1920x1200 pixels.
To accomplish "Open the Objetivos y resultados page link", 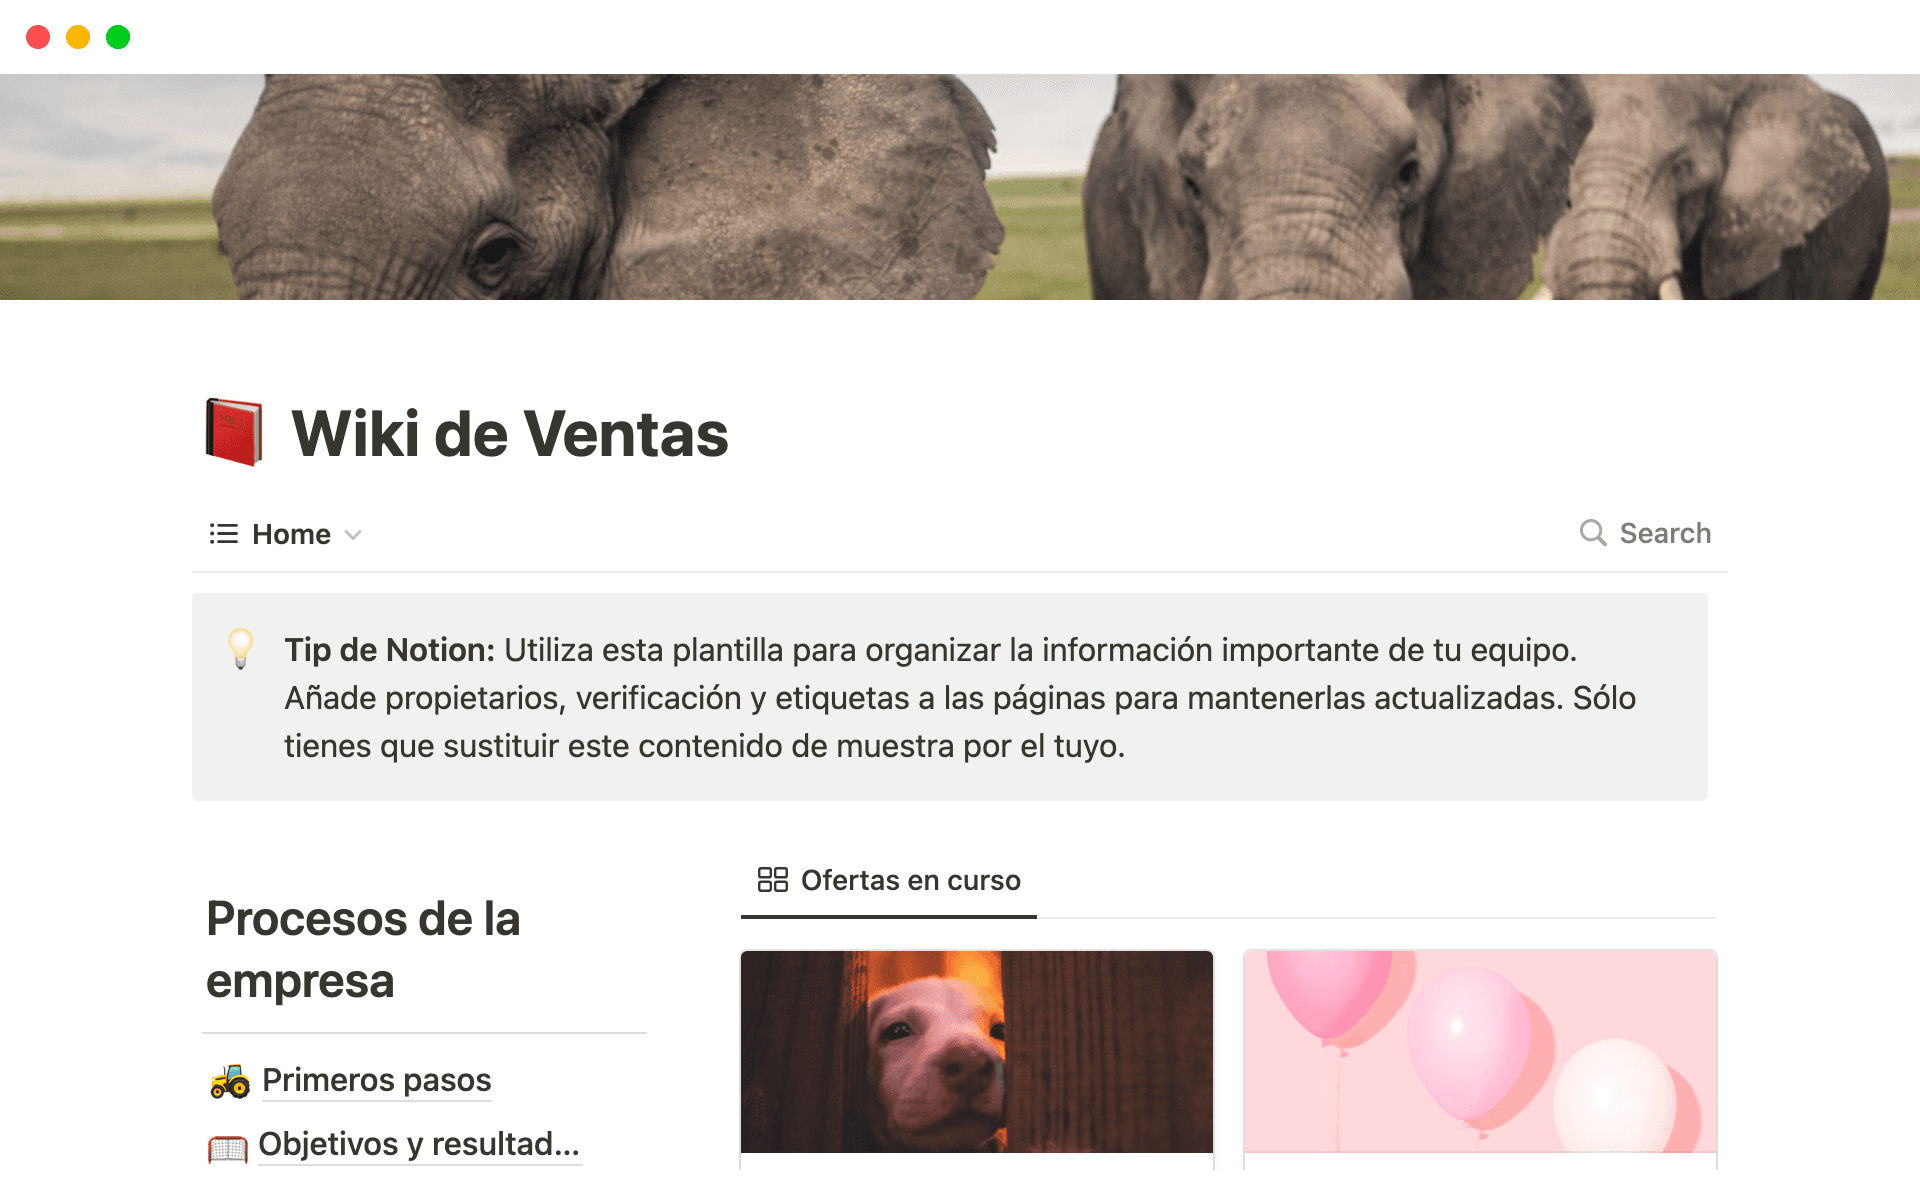I will tap(419, 1144).
